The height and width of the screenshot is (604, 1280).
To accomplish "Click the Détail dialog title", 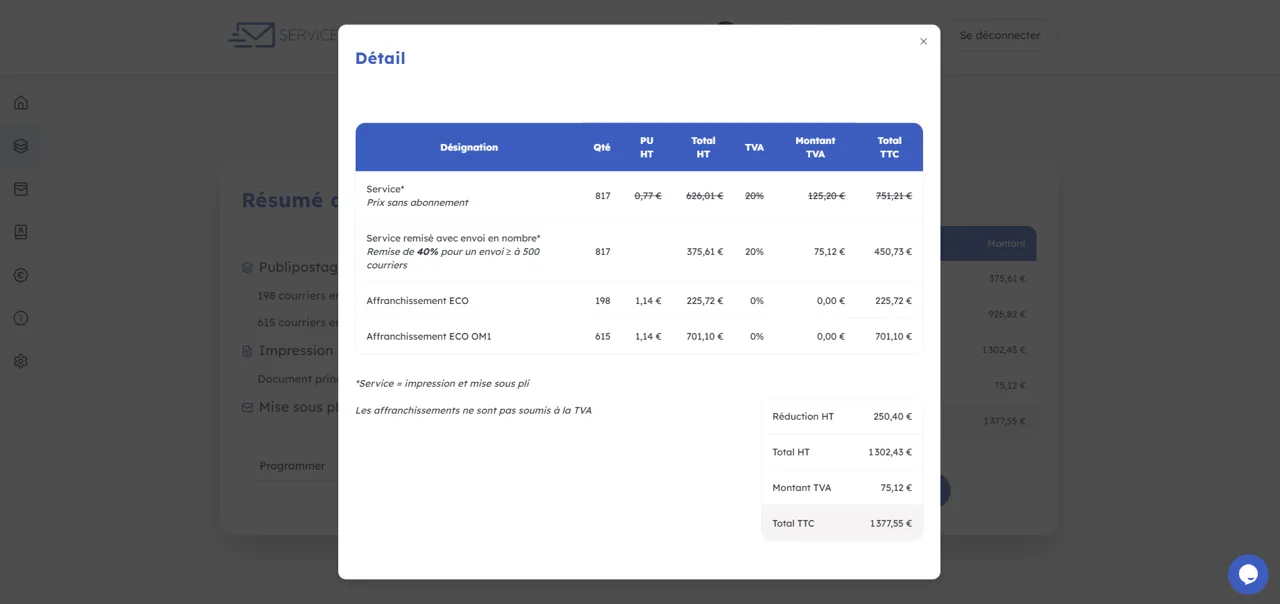I will click(380, 58).
